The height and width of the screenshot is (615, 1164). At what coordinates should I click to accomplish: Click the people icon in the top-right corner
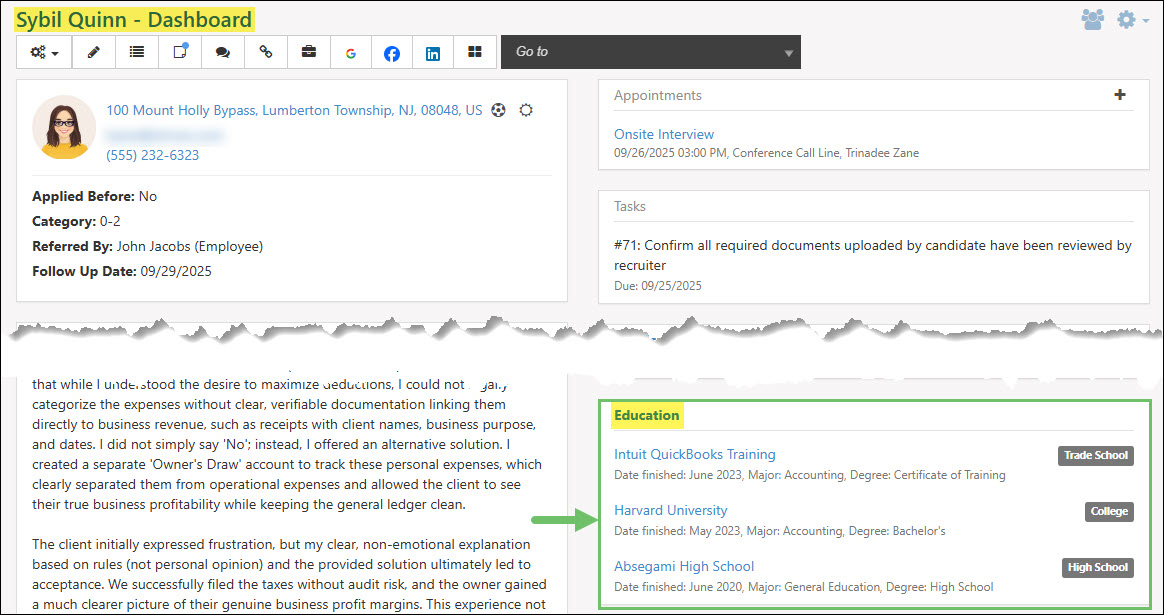click(1093, 19)
